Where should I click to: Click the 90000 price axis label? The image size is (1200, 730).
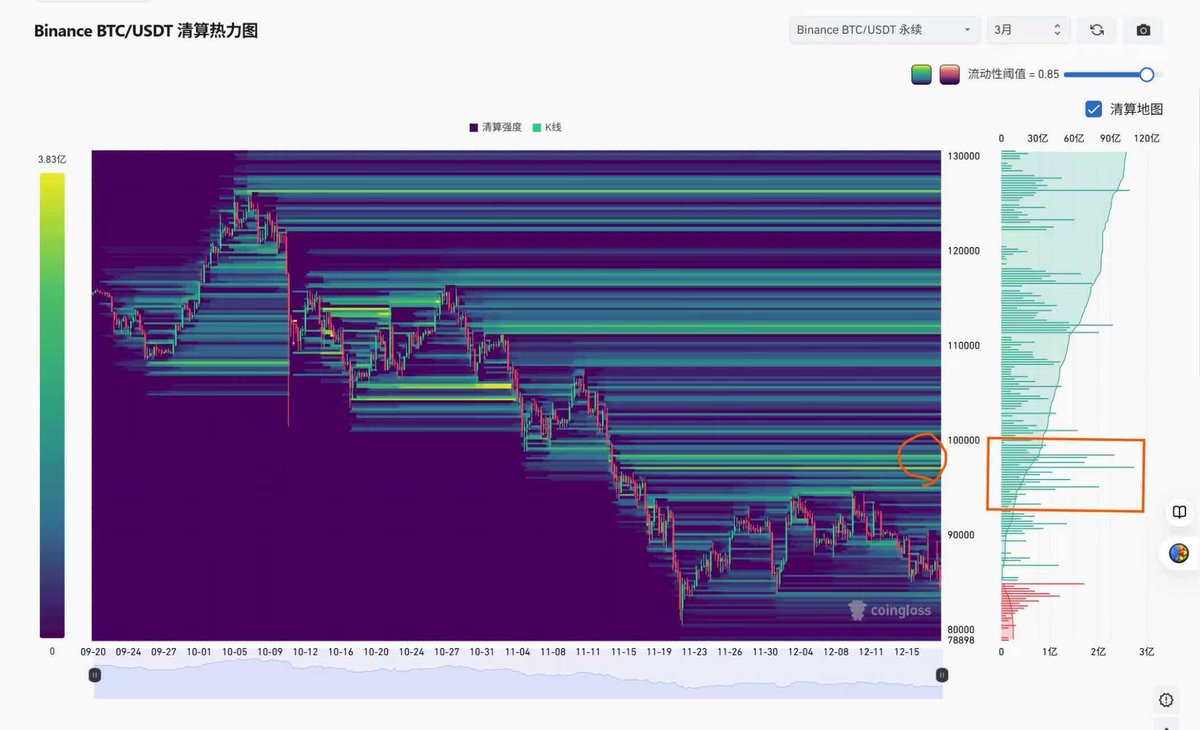[x=961, y=535]
